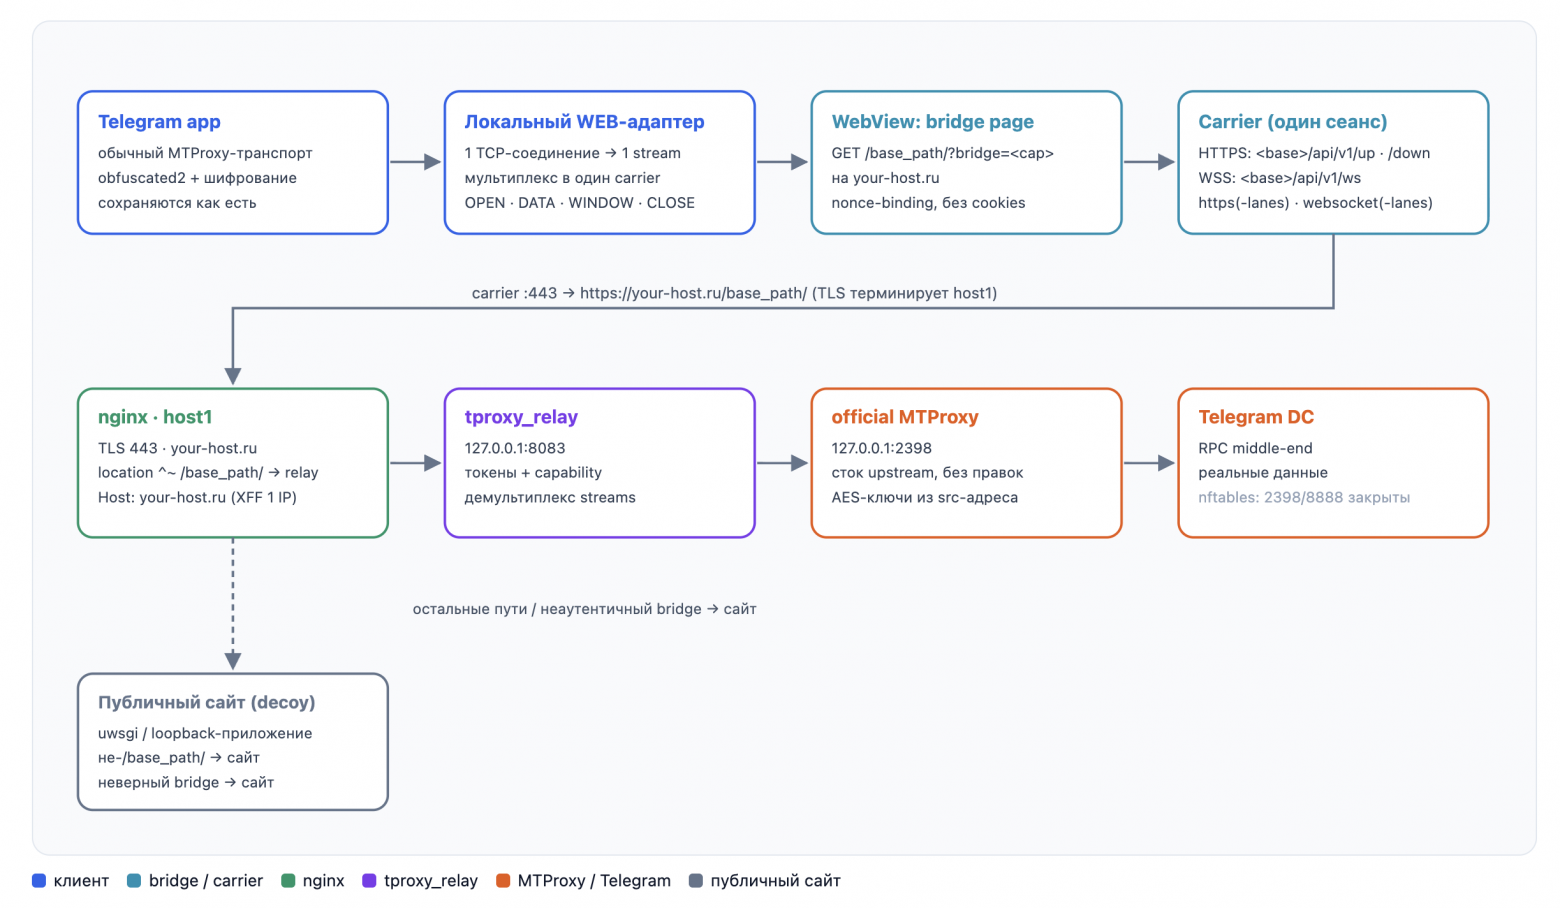Click the Публичный сайт (decoy) title

(x=207, y=702)
